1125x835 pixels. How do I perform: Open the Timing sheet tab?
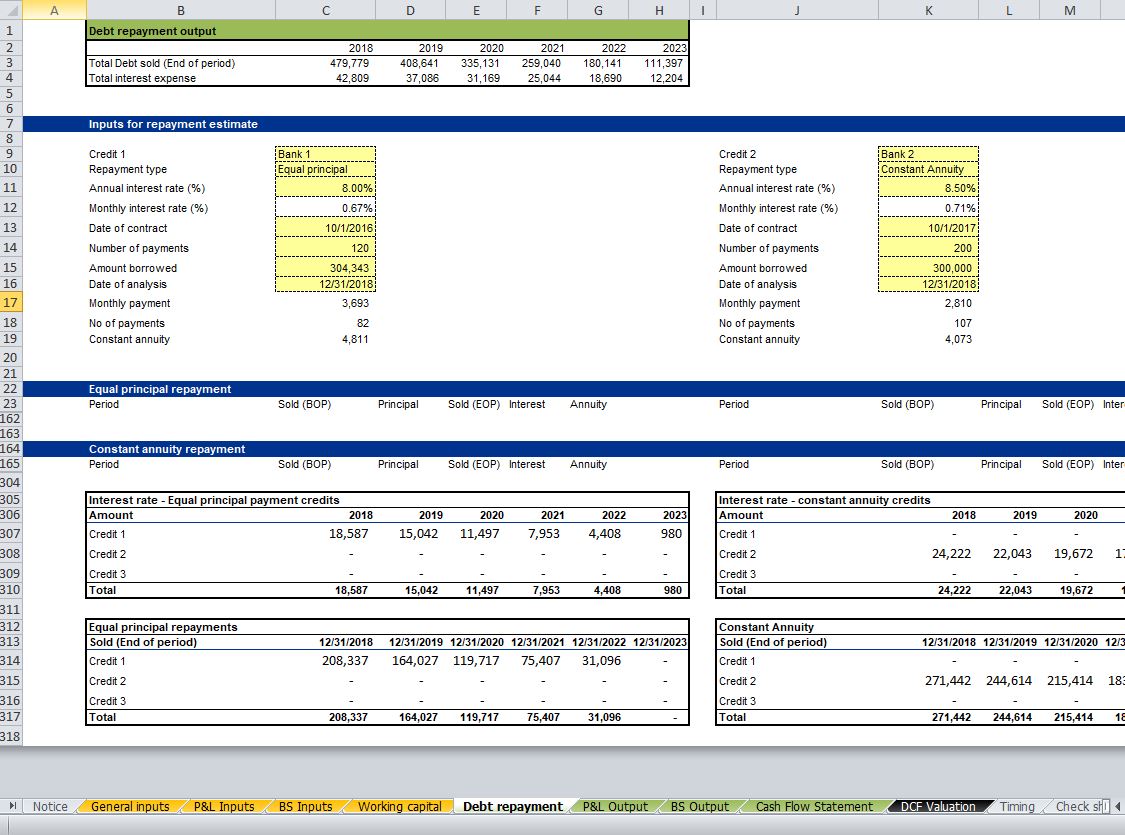[1017, 806]
